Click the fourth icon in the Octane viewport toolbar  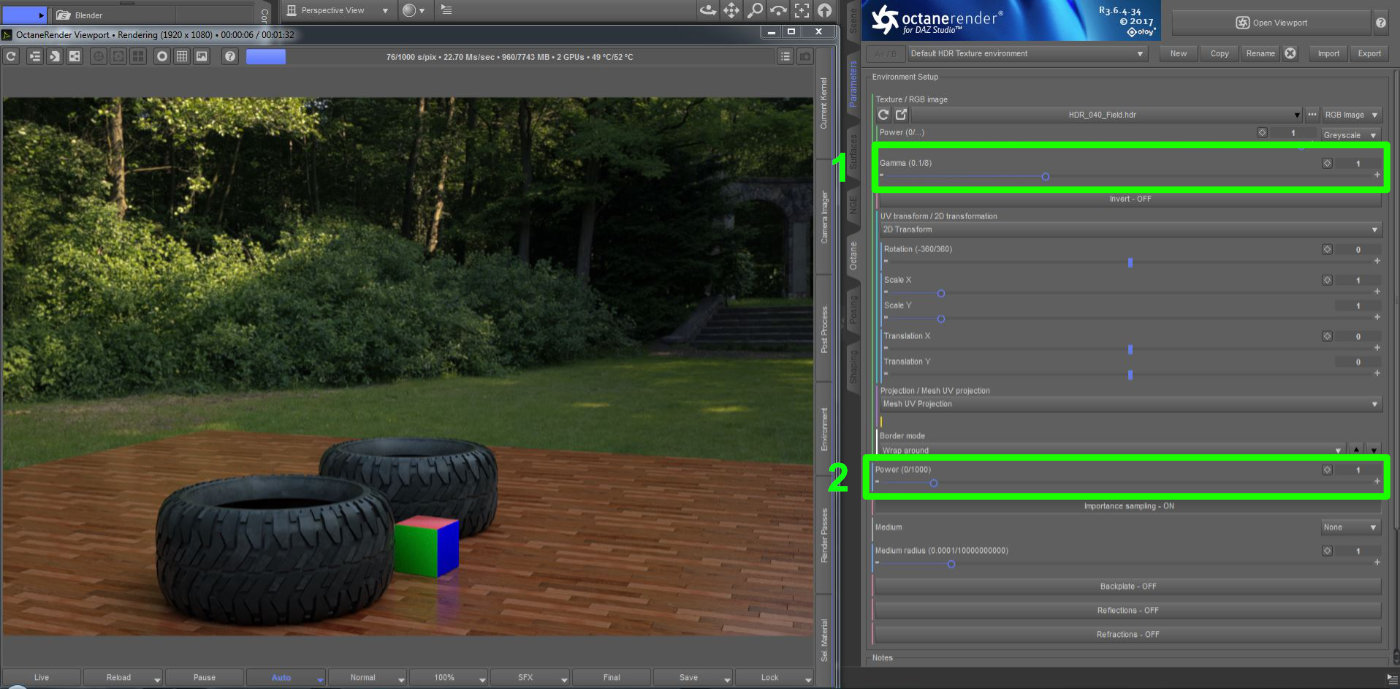pyautogui.click(x=74, y=57)
